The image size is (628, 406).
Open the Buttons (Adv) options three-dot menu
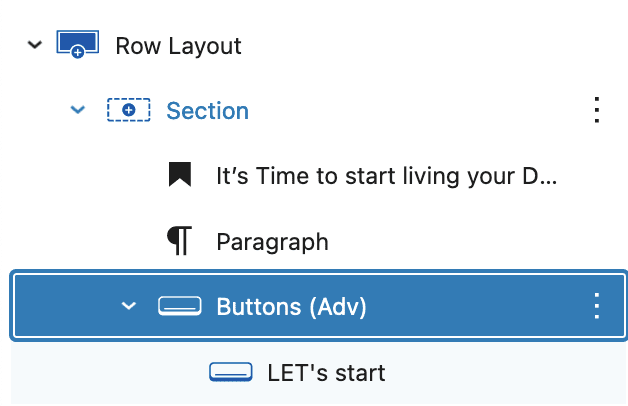[x=597, y=306]
